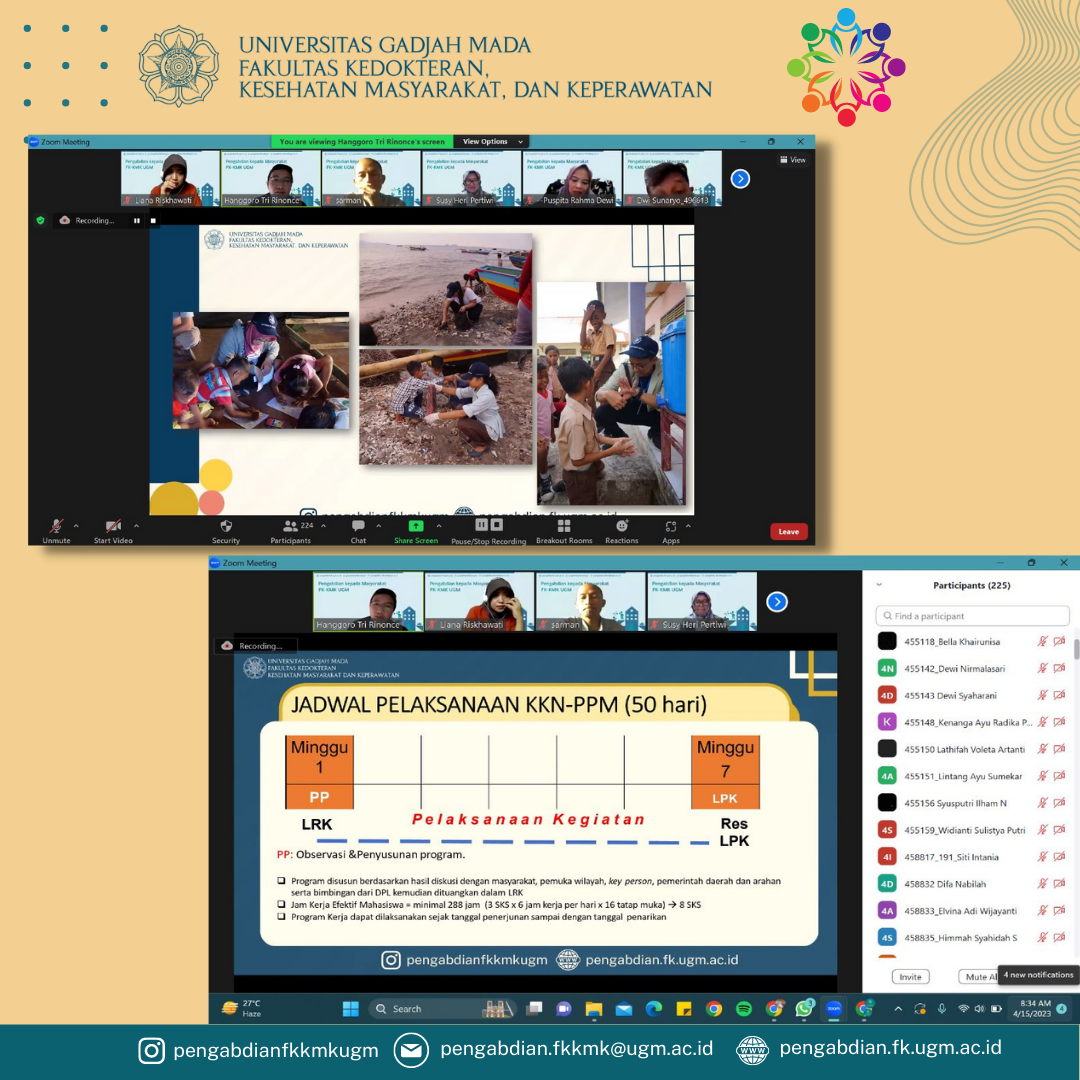The width and height of the screenshot is (1080, 1080).
Task: Expand video options arrow beside Start Video
Action: pos(136,526)
